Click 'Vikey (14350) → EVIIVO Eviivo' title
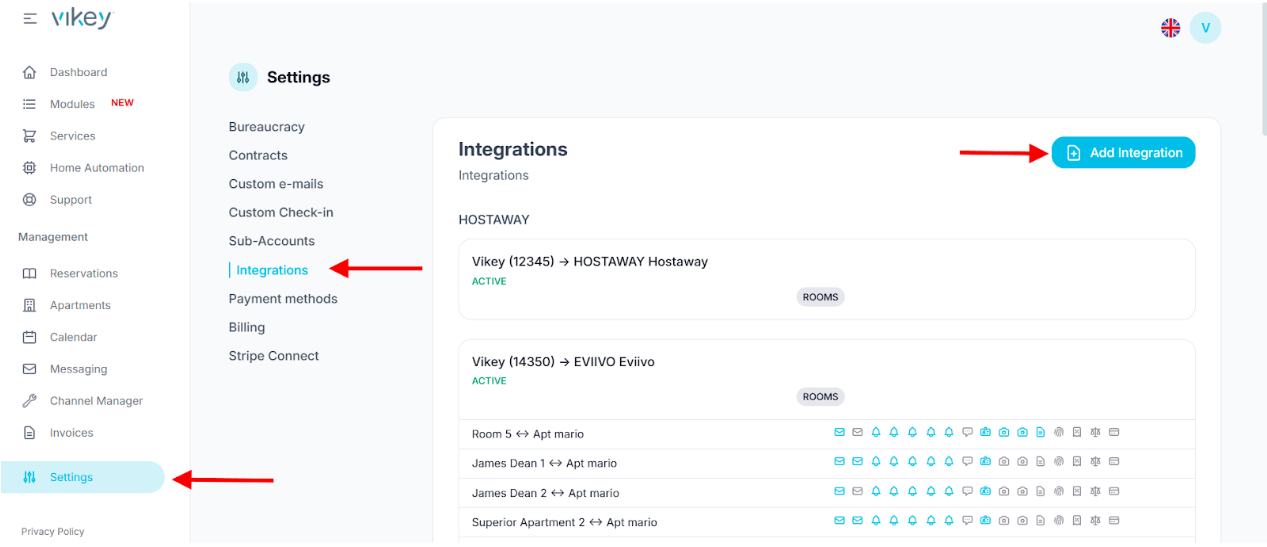Viewport: 1267px width, 547px height. 563,362
